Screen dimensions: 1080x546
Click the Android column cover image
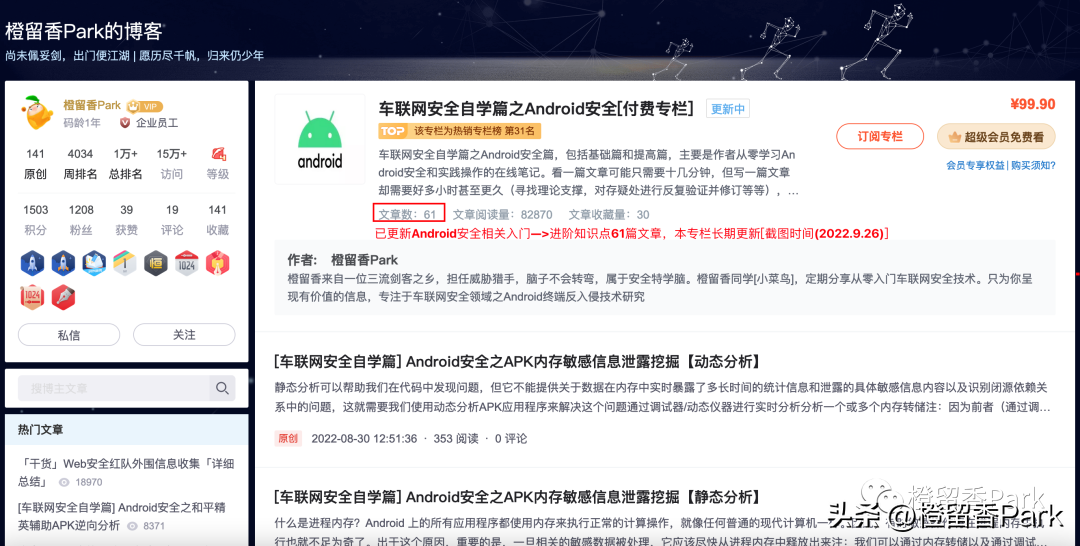320,140
